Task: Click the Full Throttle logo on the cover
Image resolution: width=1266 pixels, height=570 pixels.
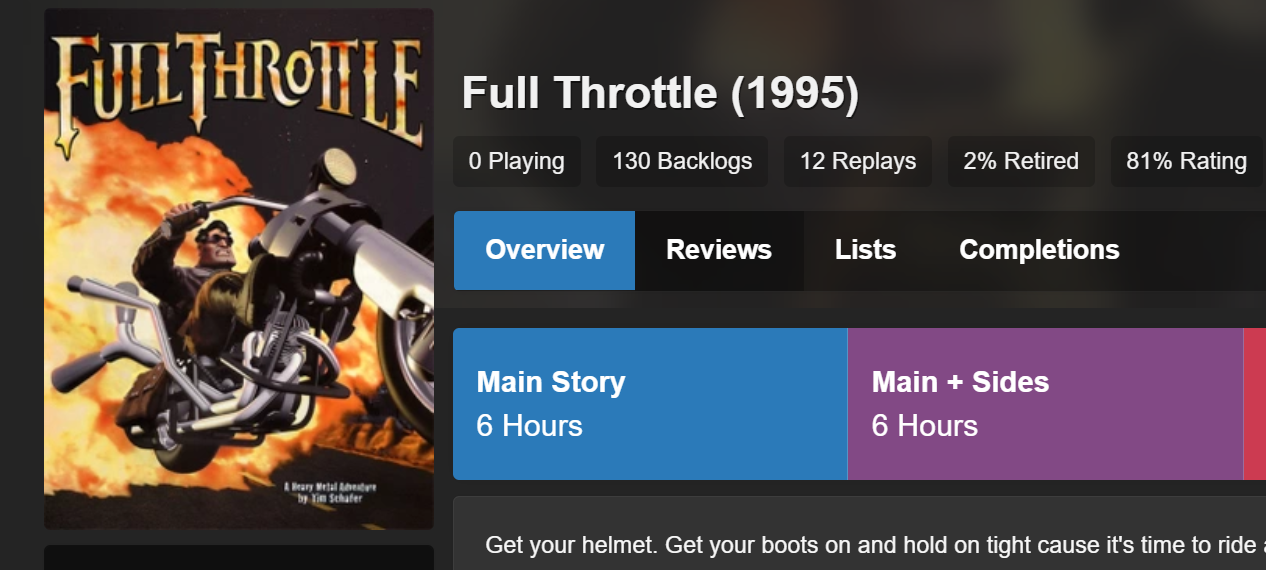Action: point(238,88)
